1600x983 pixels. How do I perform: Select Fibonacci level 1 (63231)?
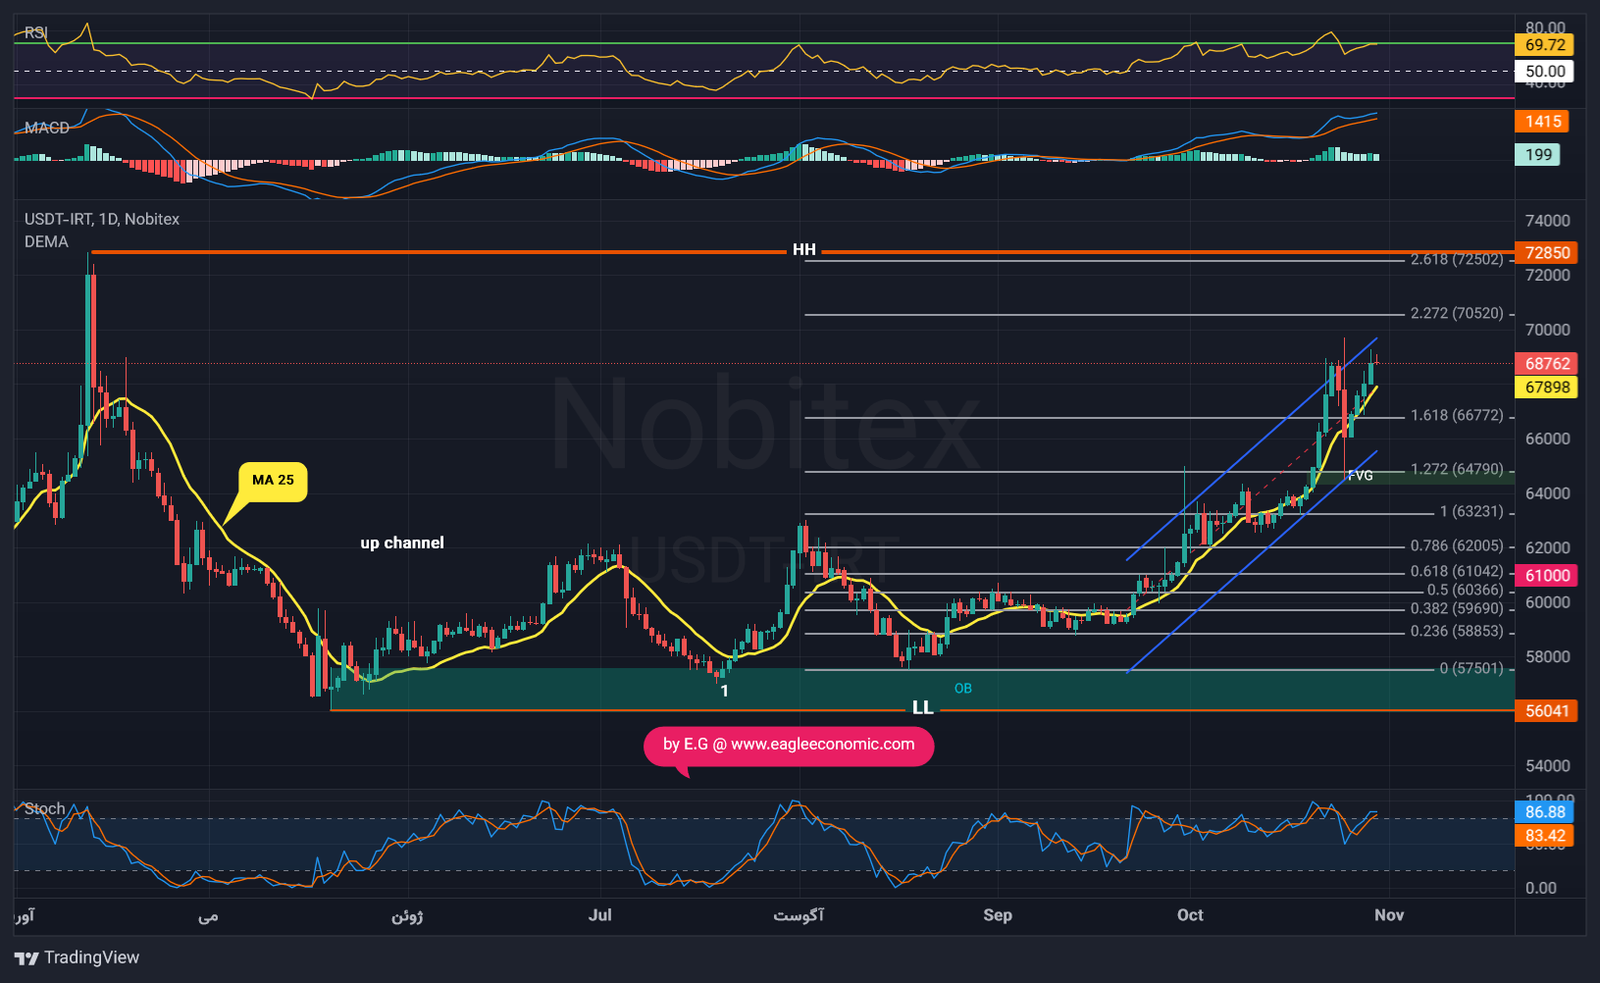pos(1471,512)
